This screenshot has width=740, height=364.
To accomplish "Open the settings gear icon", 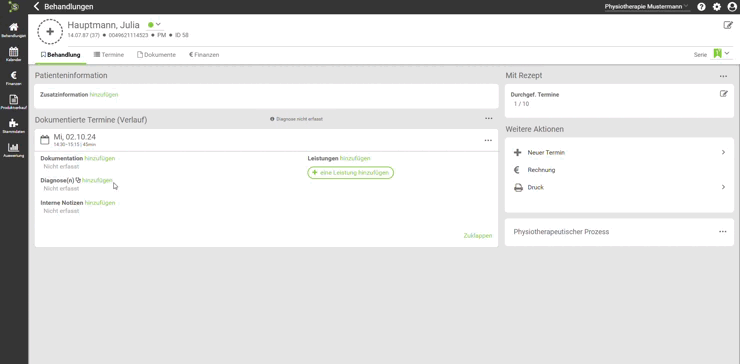I will pyautogui.click(x=716, y=7).
